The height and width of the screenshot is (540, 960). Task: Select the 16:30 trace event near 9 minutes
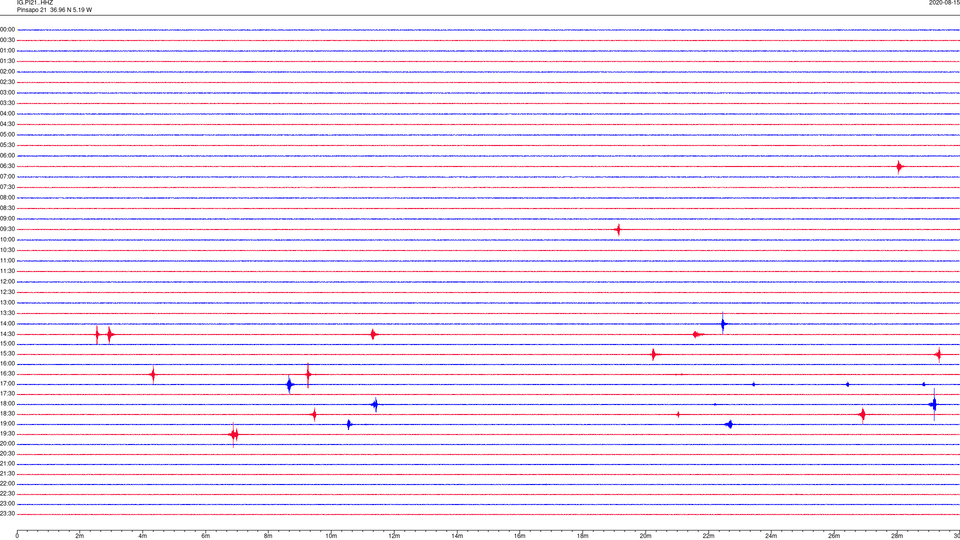coord(308,374)
